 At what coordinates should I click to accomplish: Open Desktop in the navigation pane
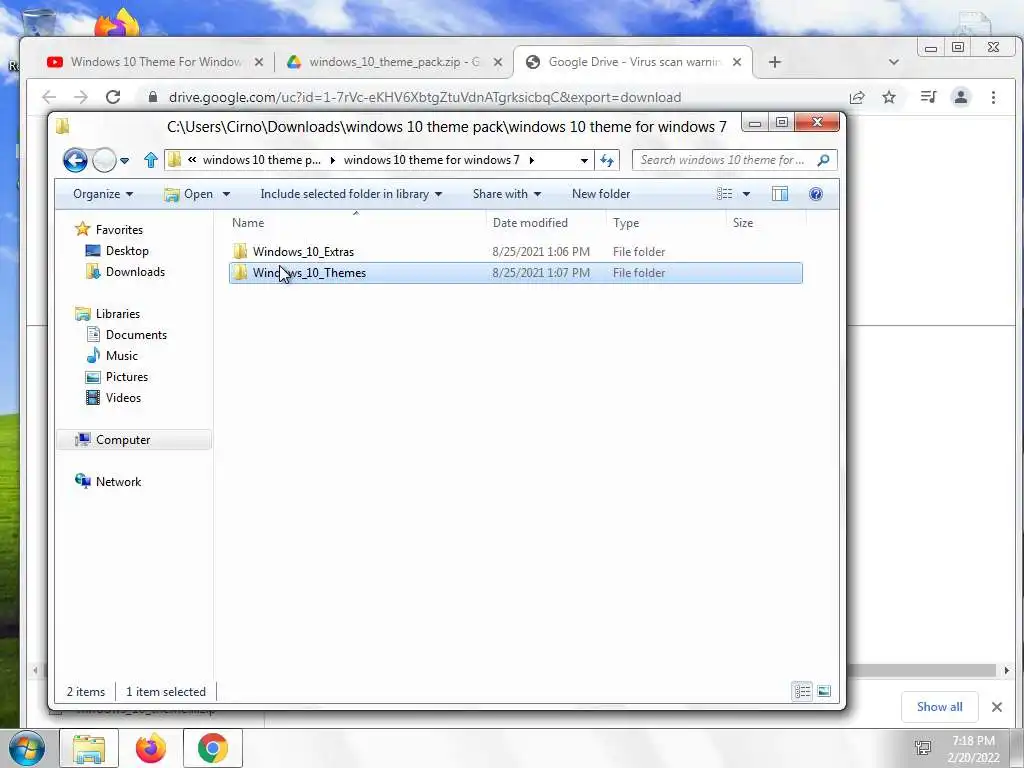[x=118, y=251]
